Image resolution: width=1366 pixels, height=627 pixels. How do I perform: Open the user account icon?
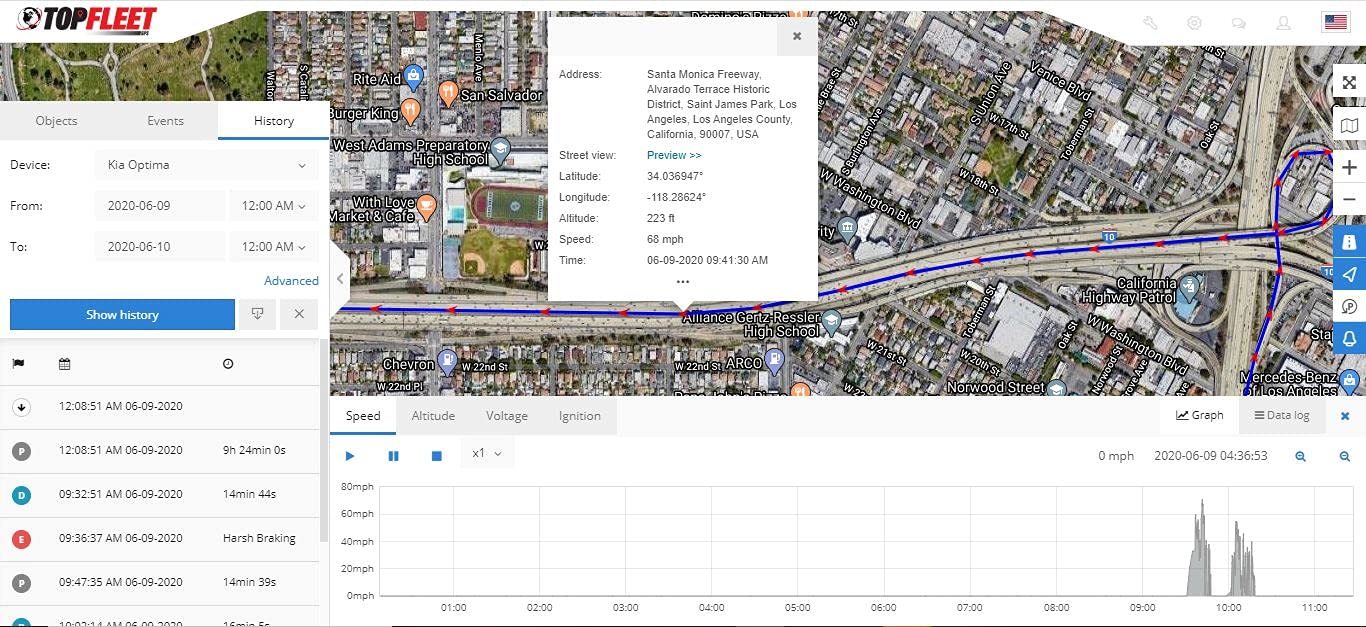click(x=1283, y=23)
